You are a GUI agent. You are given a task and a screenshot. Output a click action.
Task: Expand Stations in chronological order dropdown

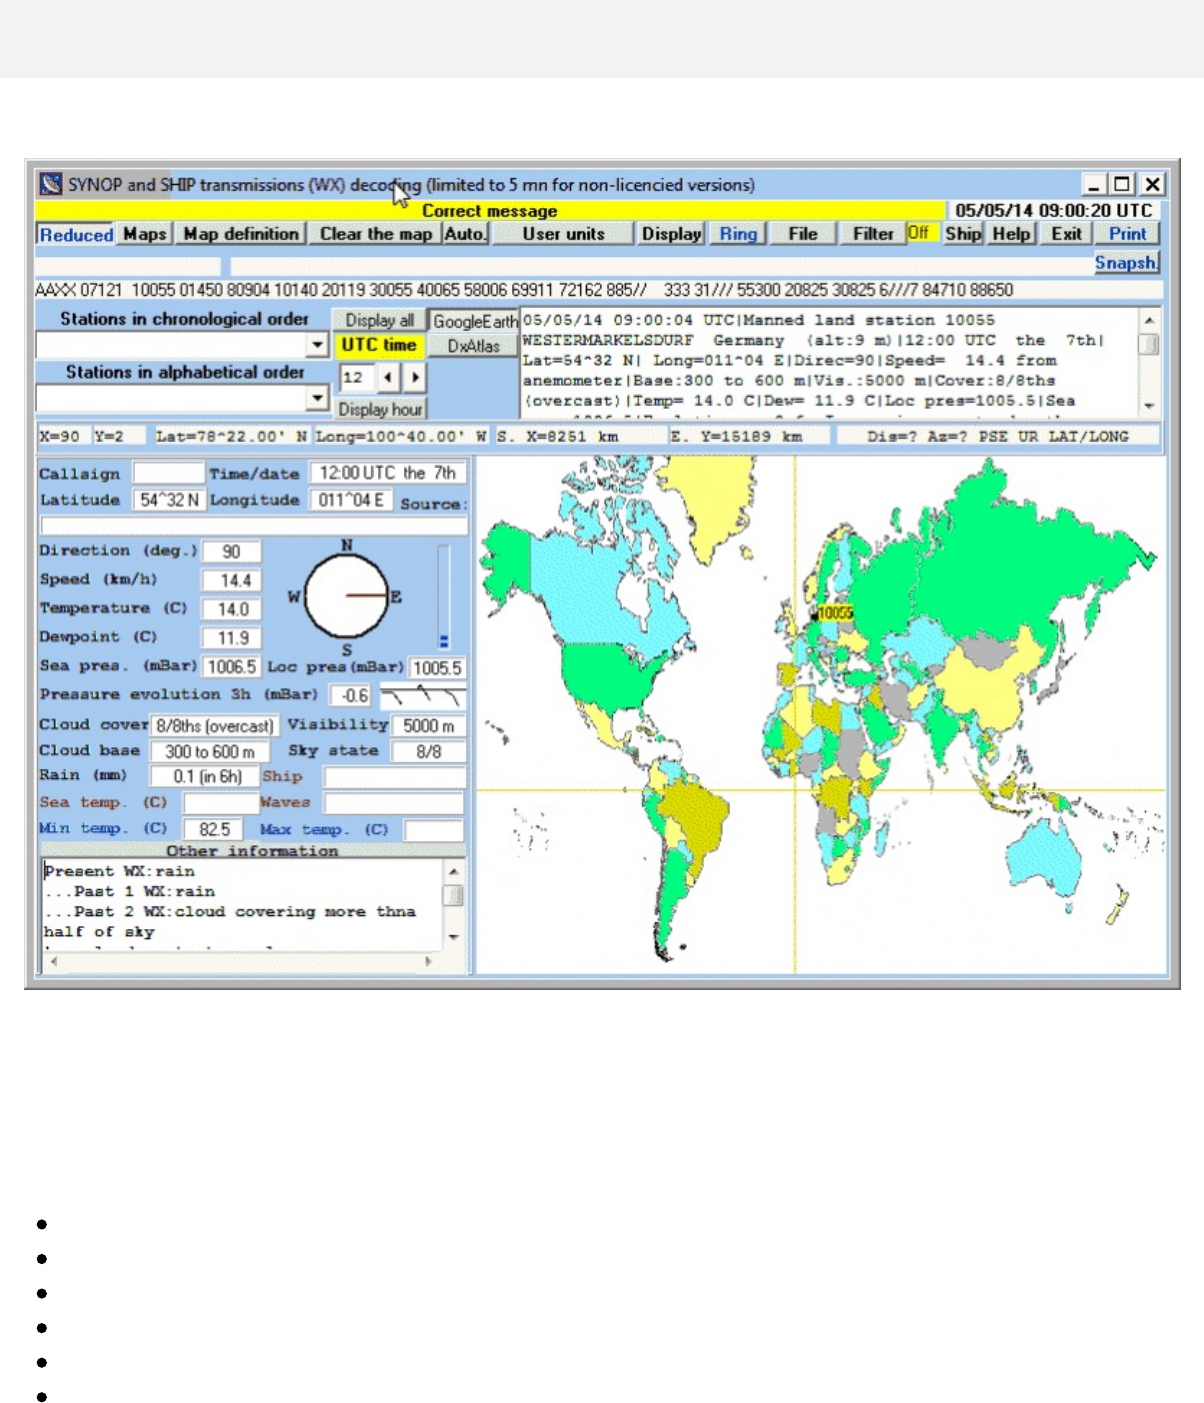coord(317,345)
